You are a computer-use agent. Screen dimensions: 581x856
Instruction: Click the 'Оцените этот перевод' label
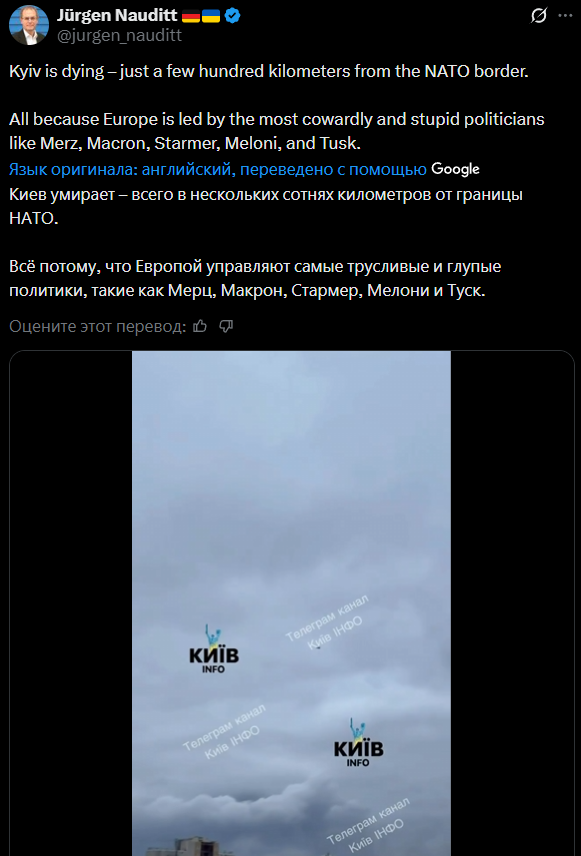click(x=98, y=326)
